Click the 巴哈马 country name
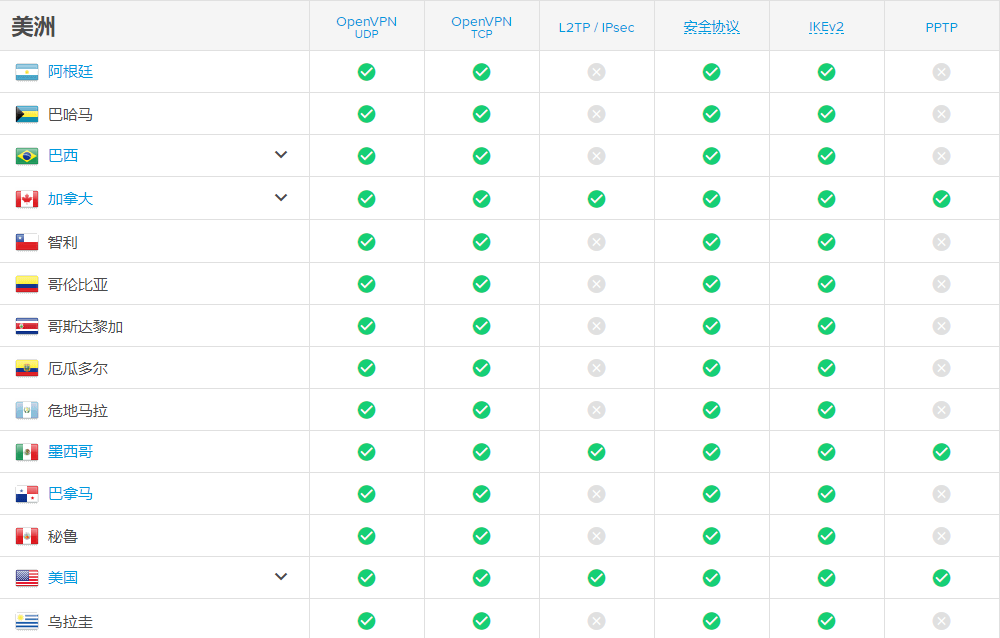The image size is (1000, 638). (70, 114)
